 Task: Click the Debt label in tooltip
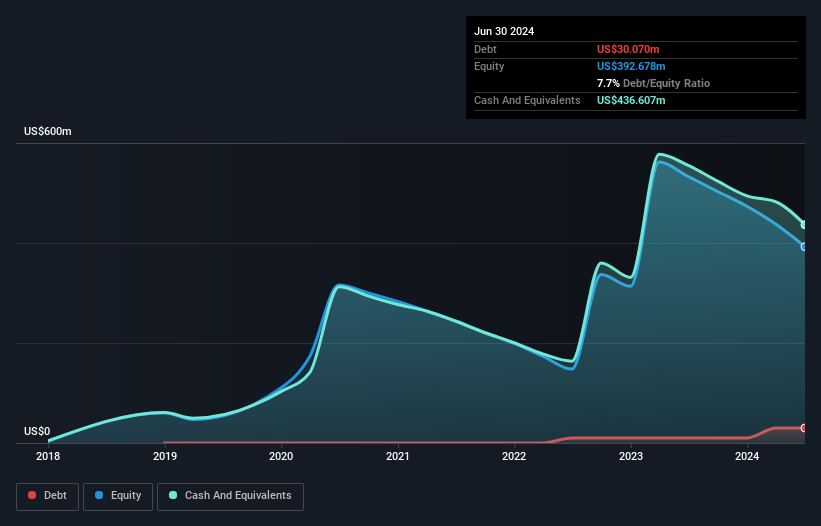click(x=485, y=49)
